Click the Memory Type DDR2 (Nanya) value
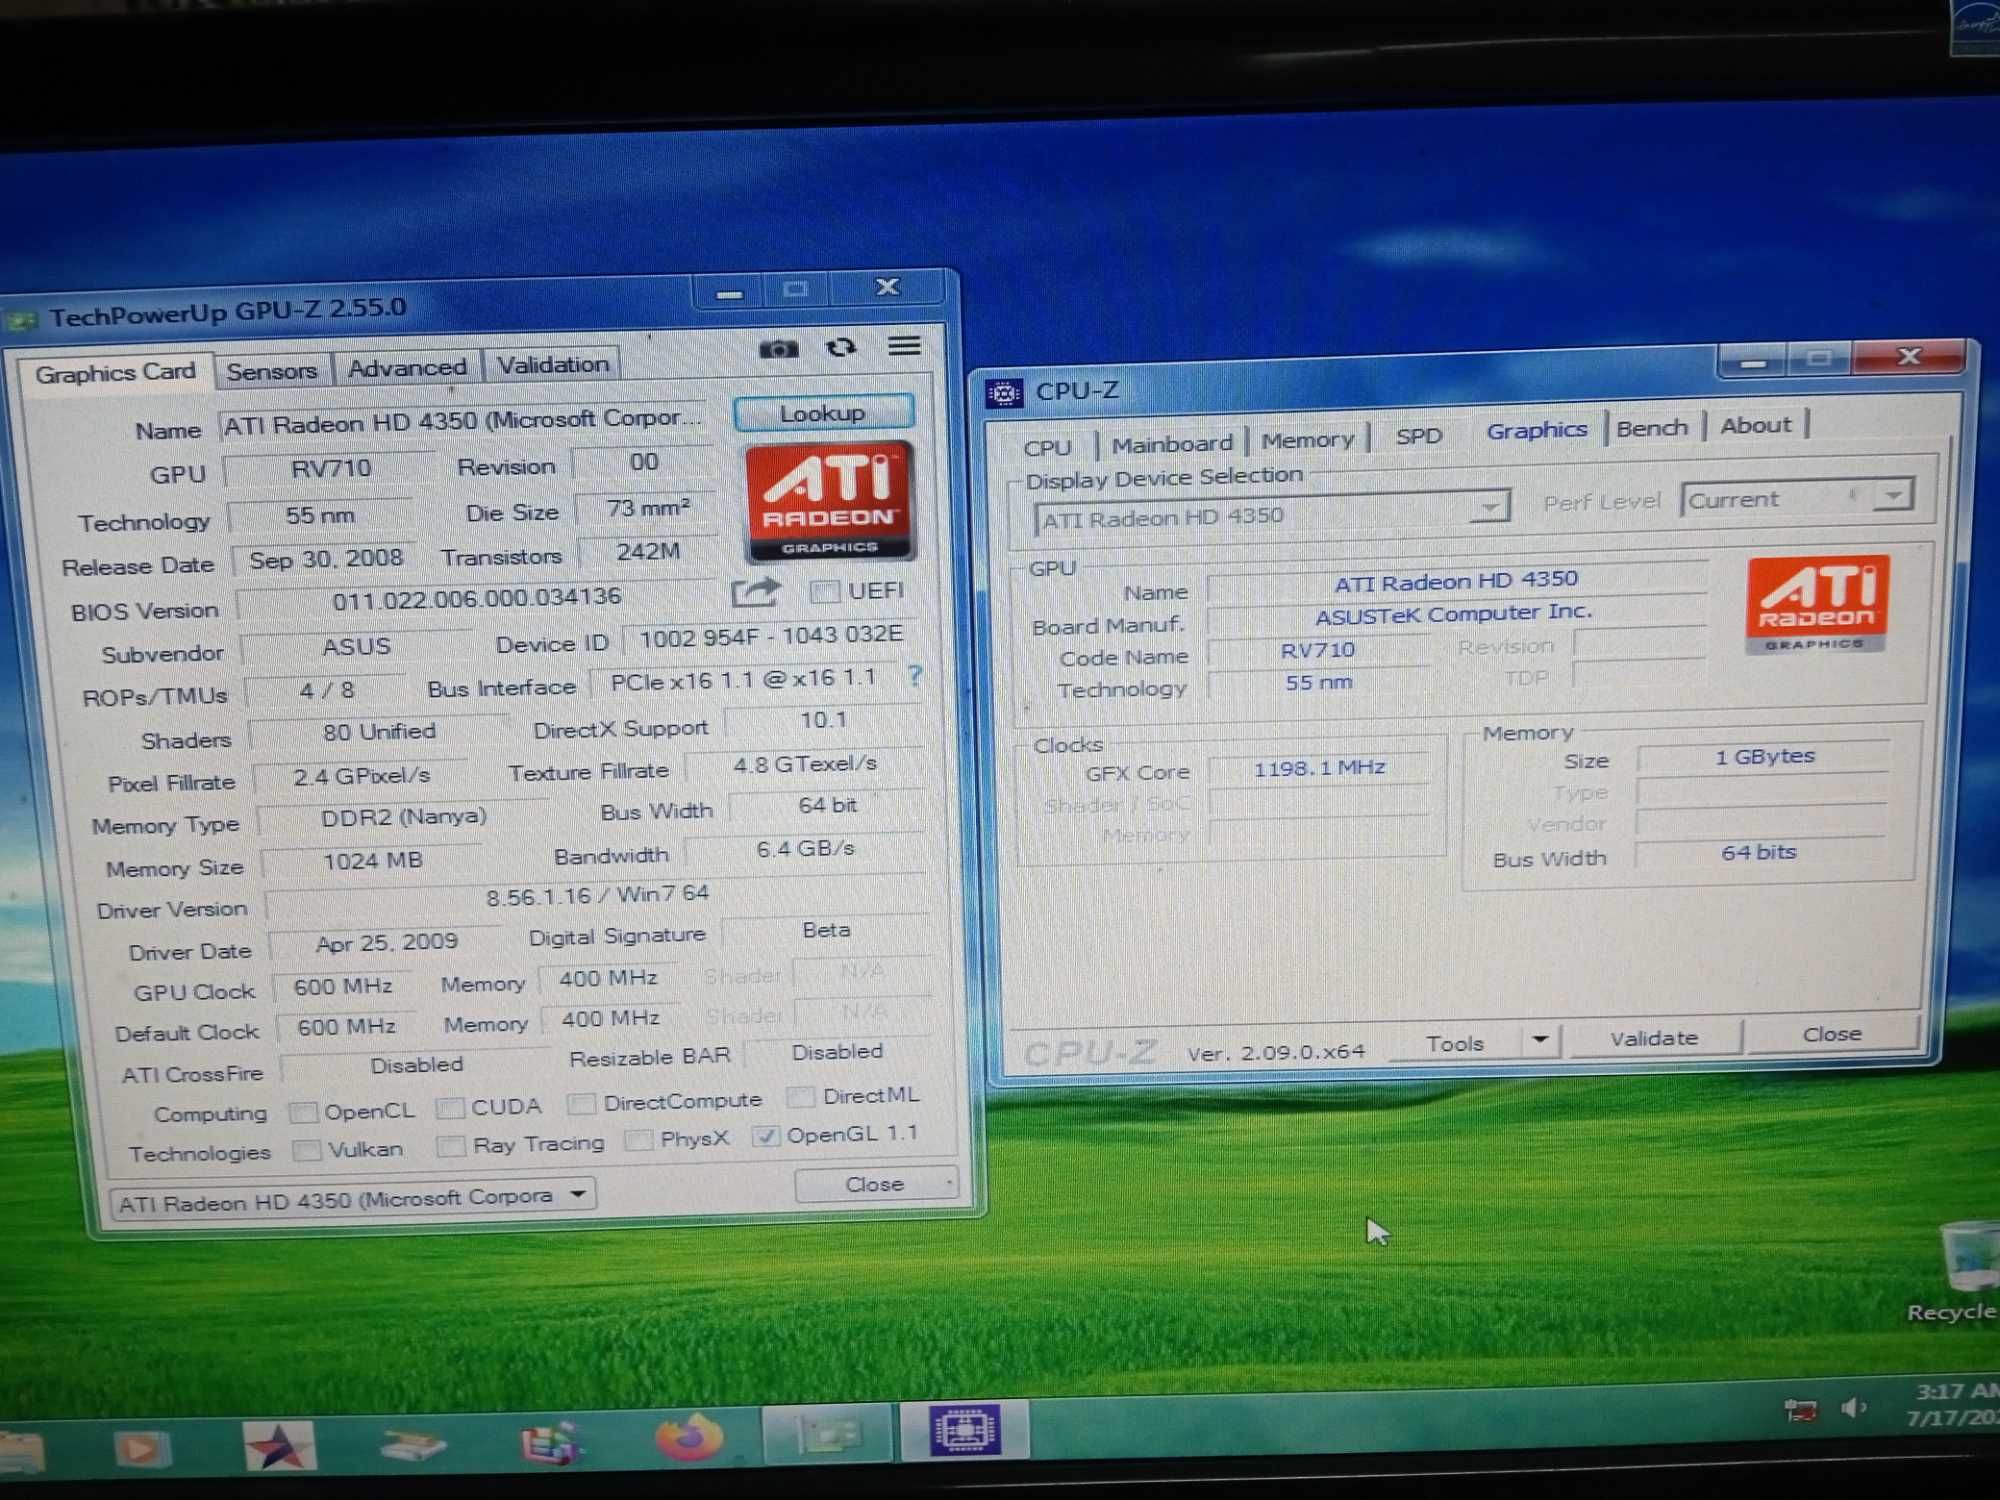2000x1500 pixels. 404,818
